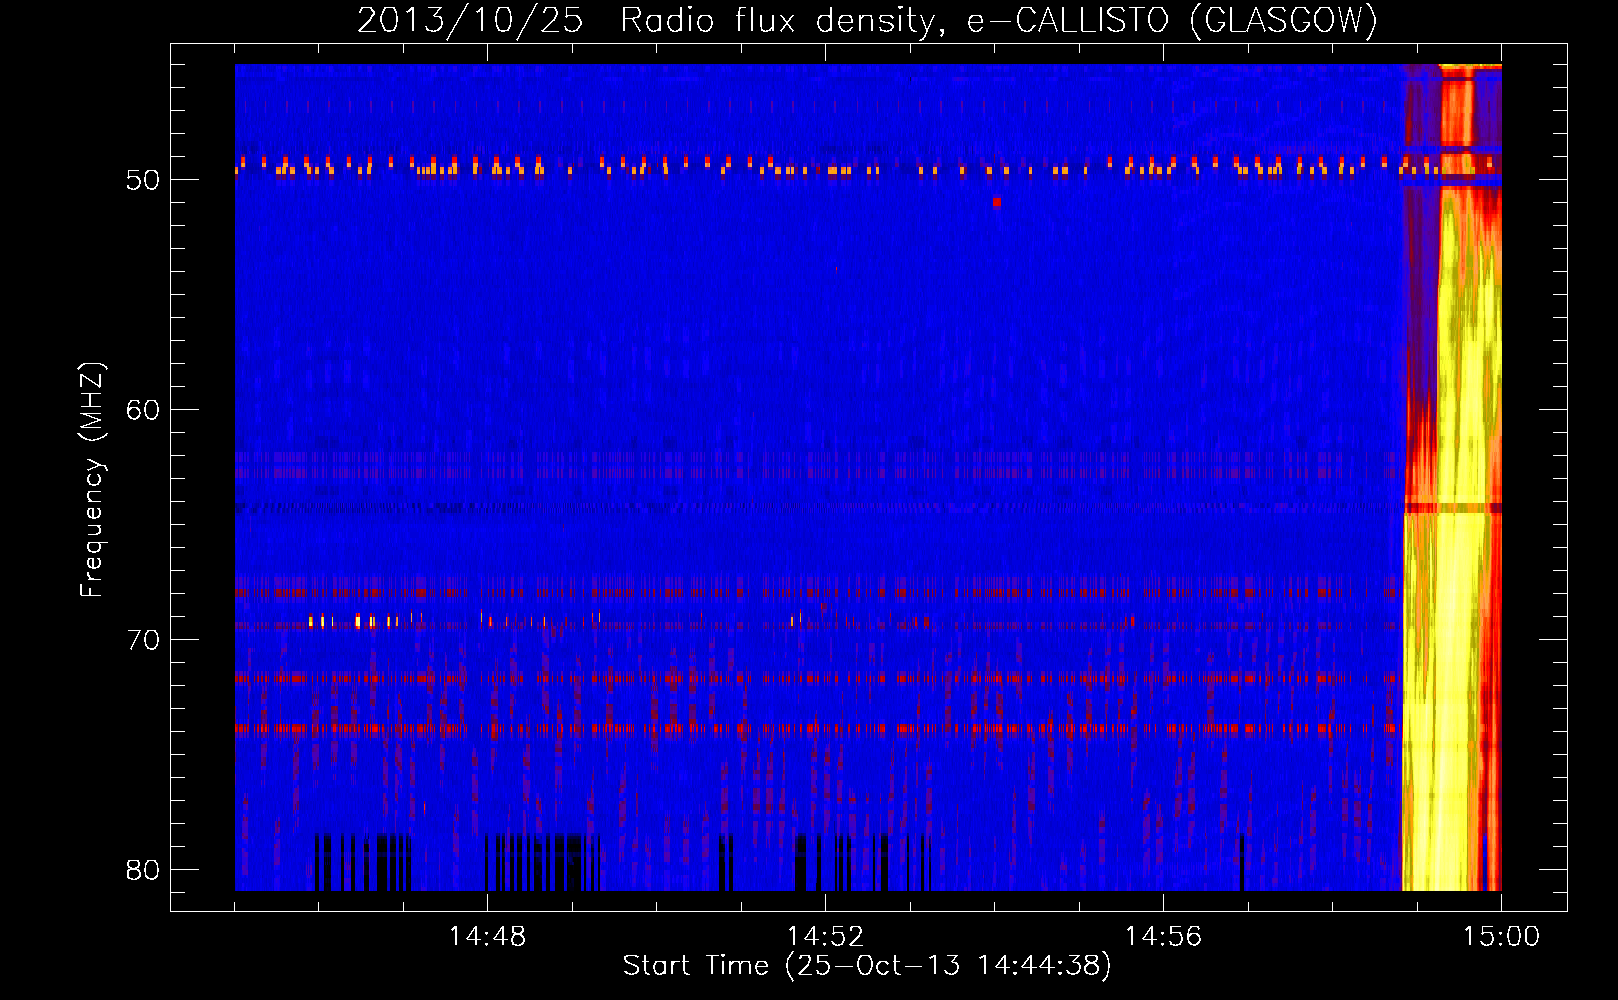The image size is (1618, 1000).
Task: Click the 70 frequency tick label
Action: pyautogui.click(x=143, y=640)
